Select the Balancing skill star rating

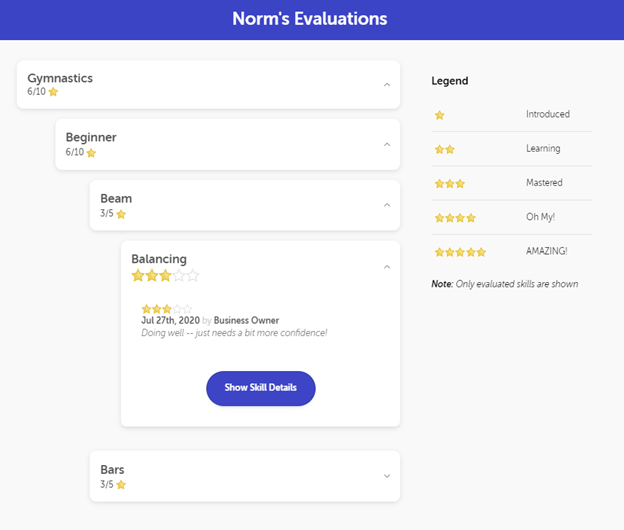[x=165, y=275]
